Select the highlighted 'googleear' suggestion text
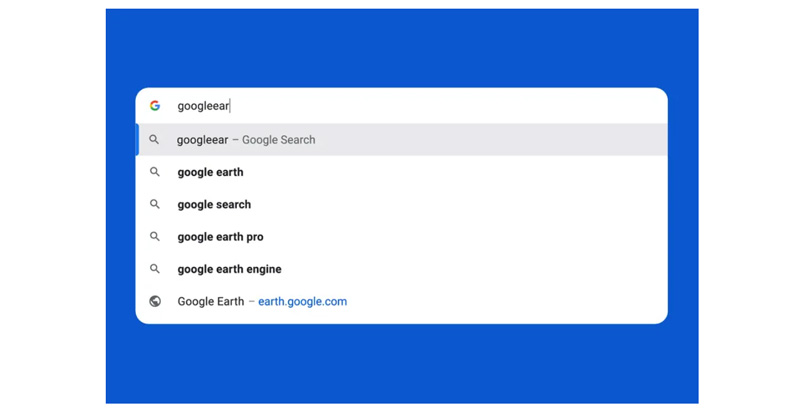 pos(202,140)
